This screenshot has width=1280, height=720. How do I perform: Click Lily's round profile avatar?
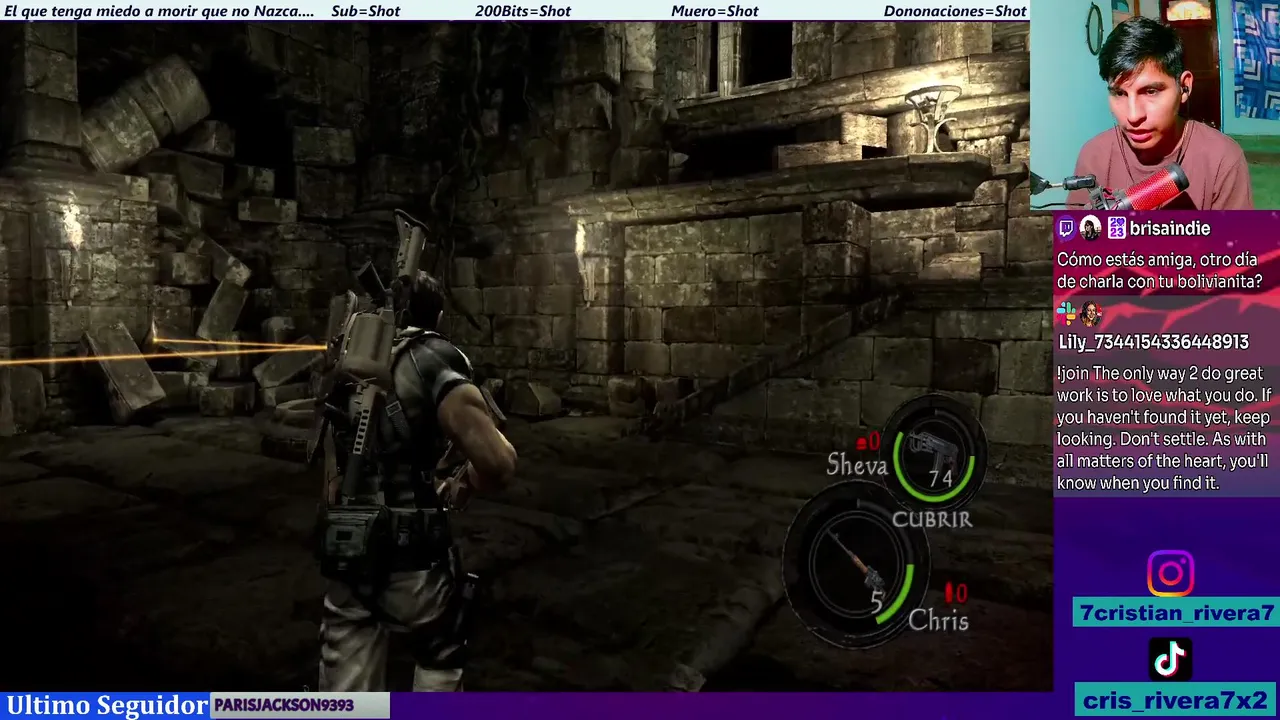coord(1090,314)
